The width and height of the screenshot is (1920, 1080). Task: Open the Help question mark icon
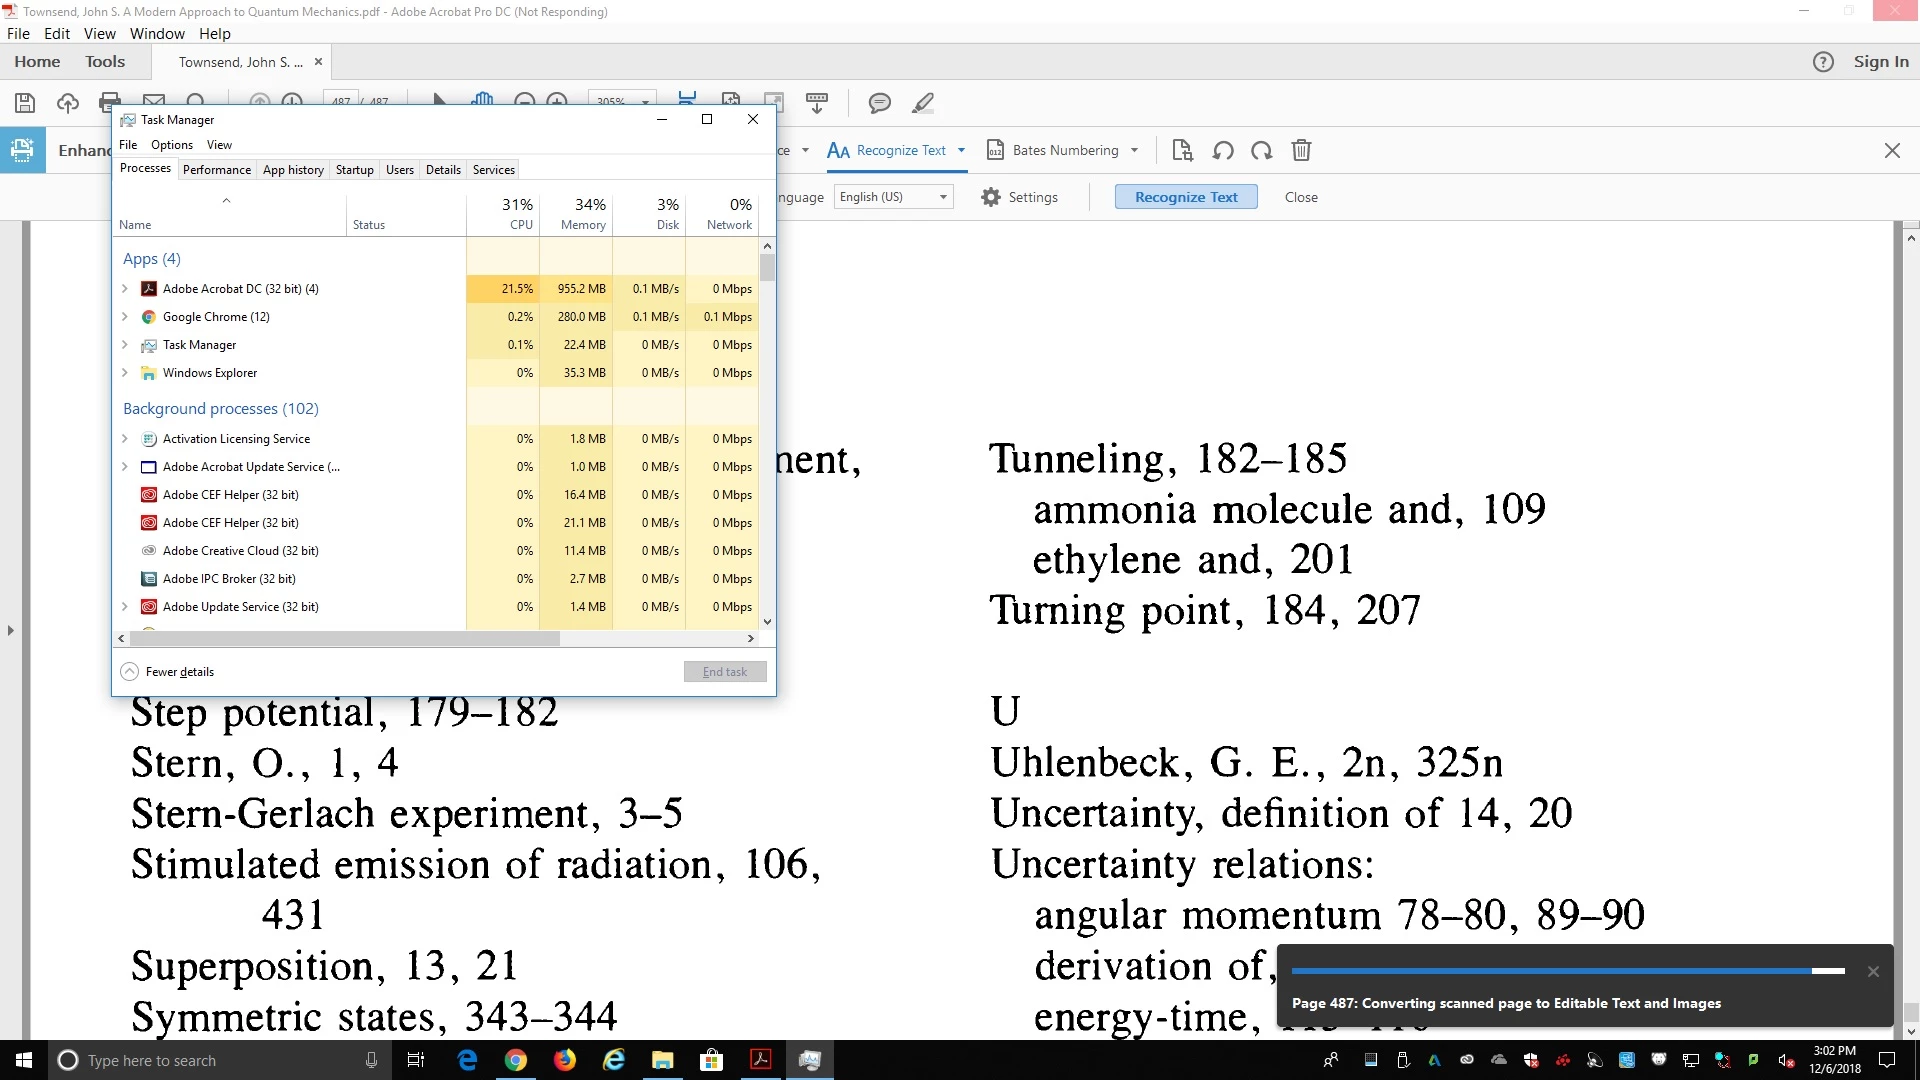tap(1823, 62)
